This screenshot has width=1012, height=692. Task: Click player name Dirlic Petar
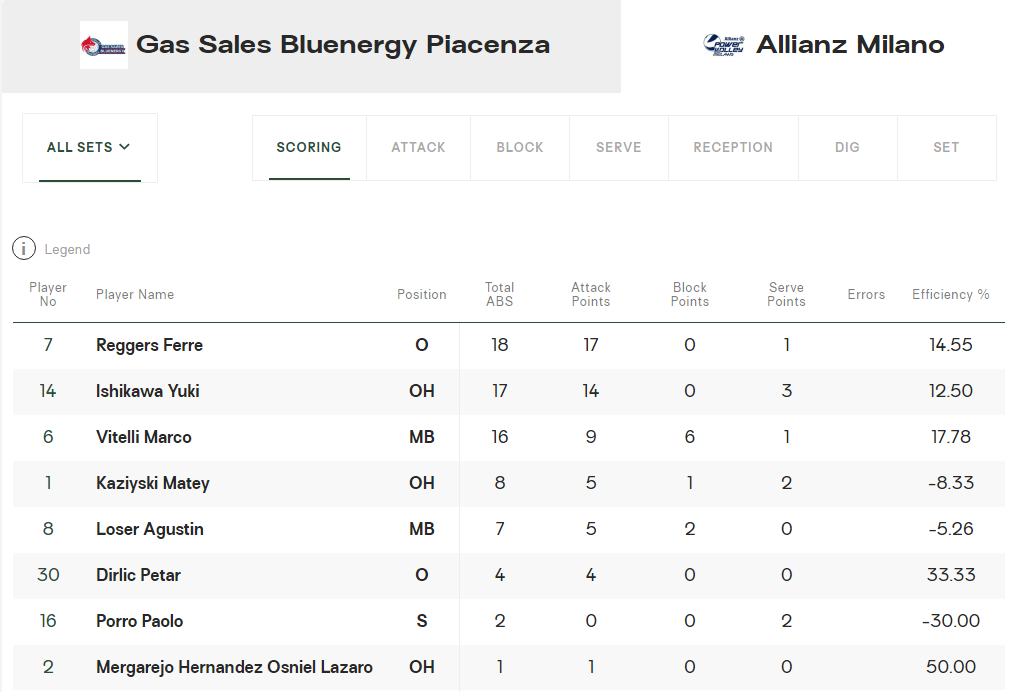click(138, 575)
